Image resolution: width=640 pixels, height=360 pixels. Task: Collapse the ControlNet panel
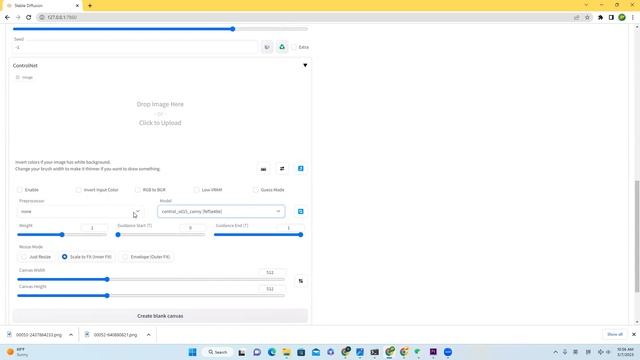click(x=305, y=65)
